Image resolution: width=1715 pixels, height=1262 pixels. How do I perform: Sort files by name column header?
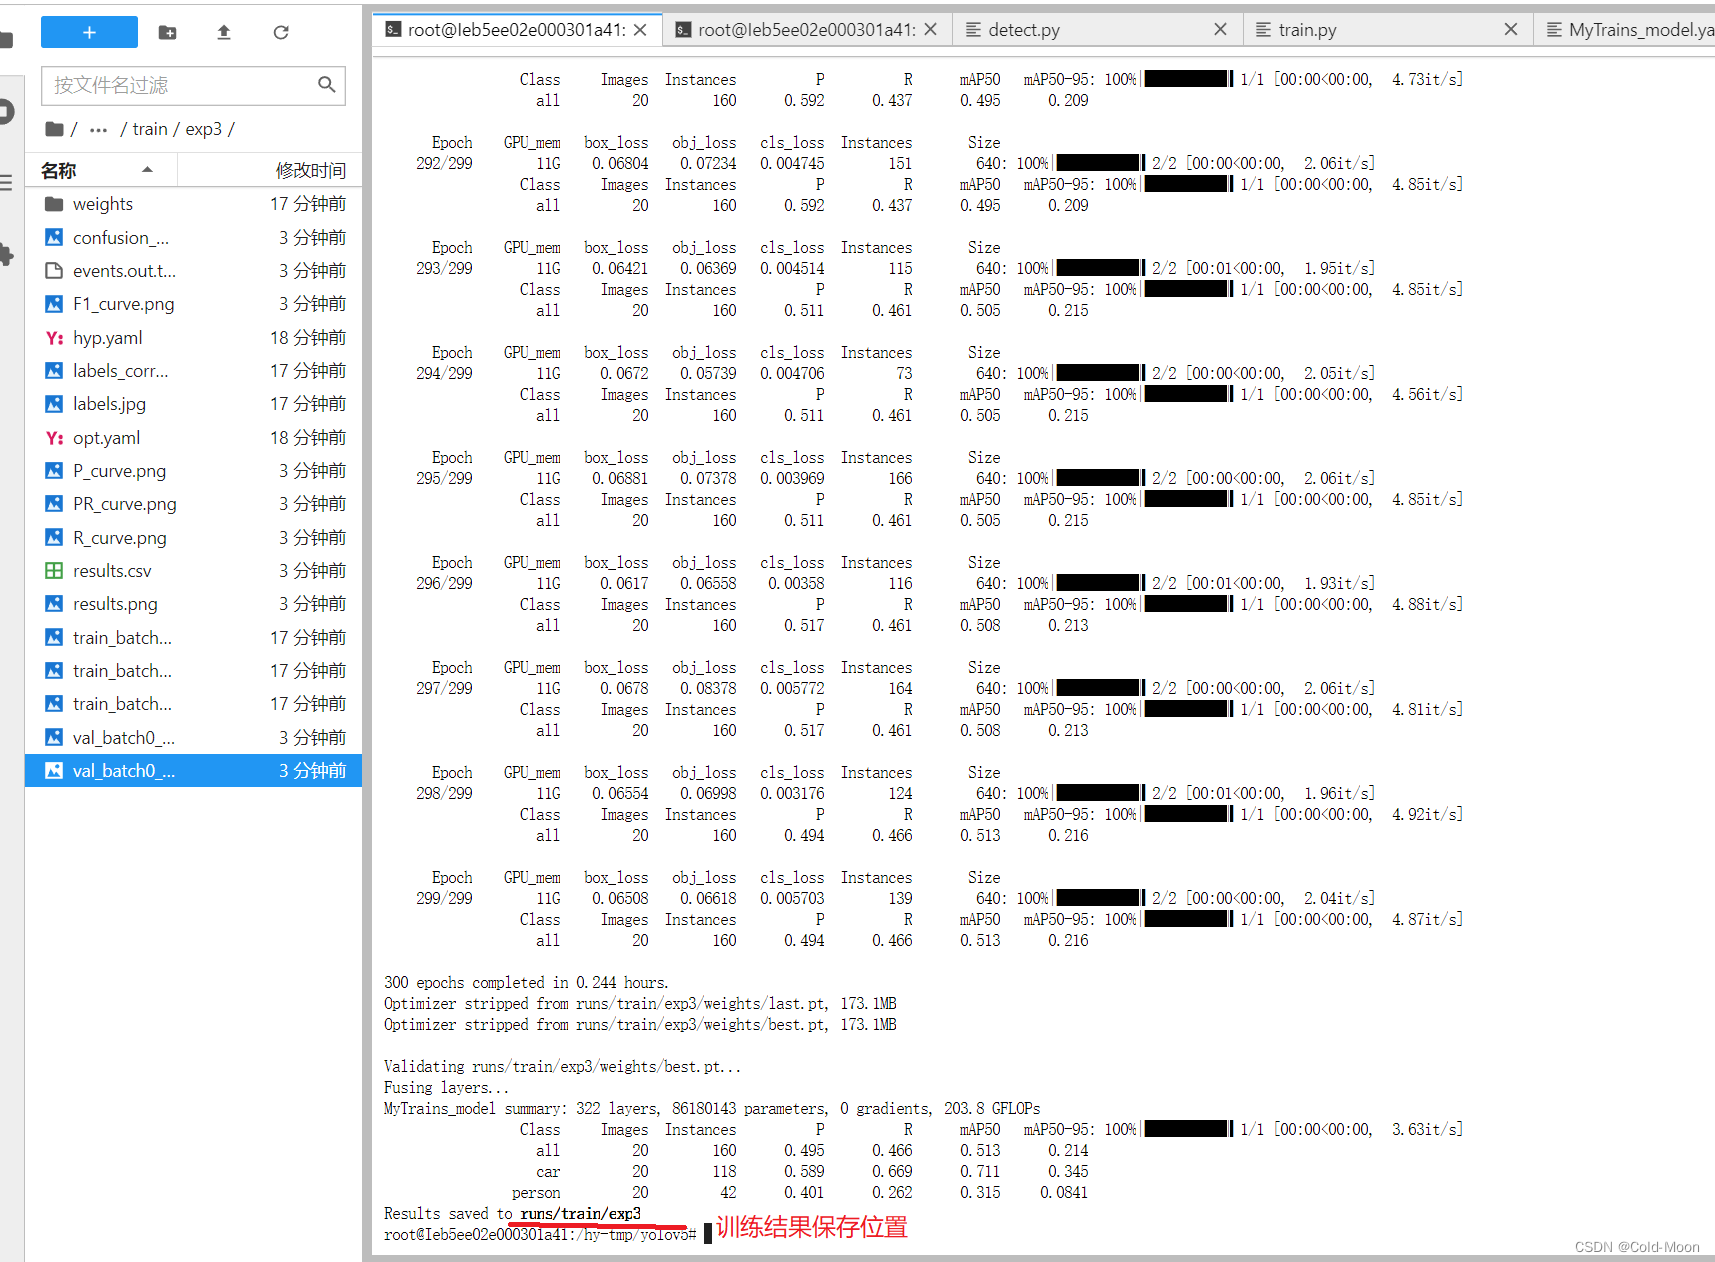pos(101,170)
